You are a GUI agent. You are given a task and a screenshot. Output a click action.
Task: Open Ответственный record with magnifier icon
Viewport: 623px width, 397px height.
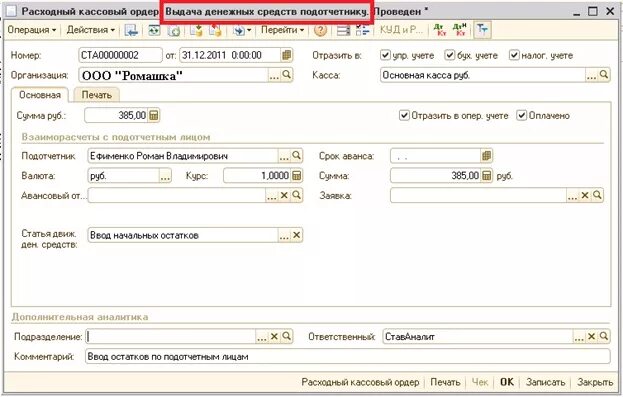click(604, 337)
